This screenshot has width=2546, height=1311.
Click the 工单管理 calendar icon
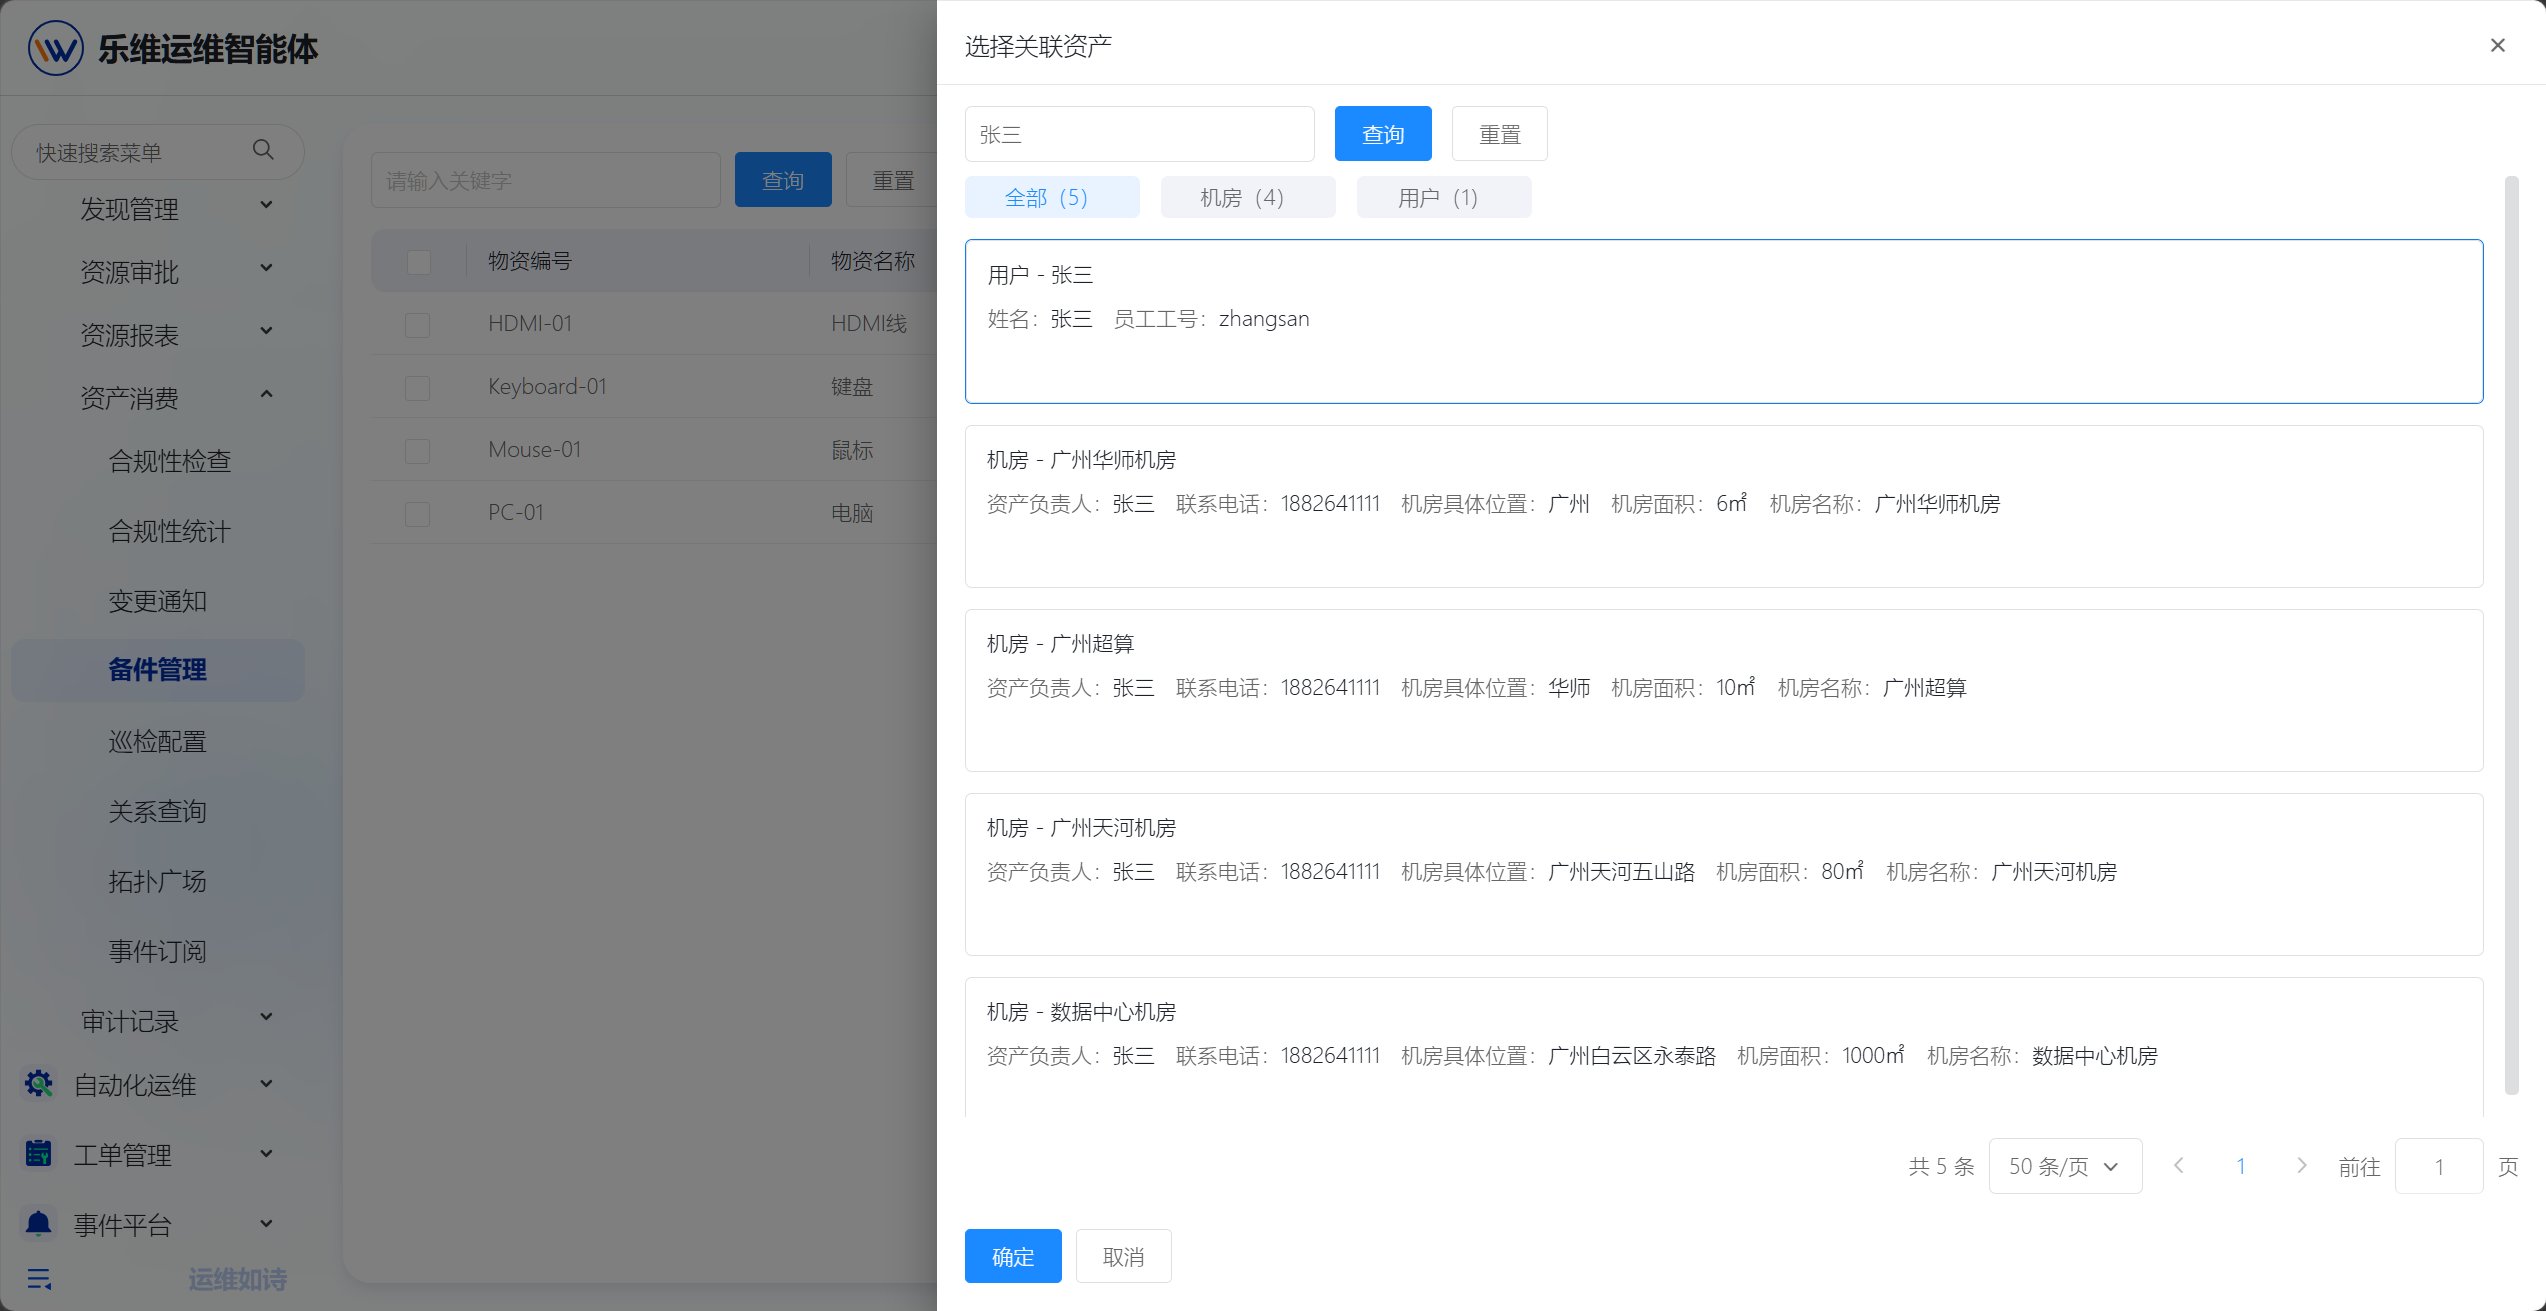pyautogui.click(x=39, y=1154)
